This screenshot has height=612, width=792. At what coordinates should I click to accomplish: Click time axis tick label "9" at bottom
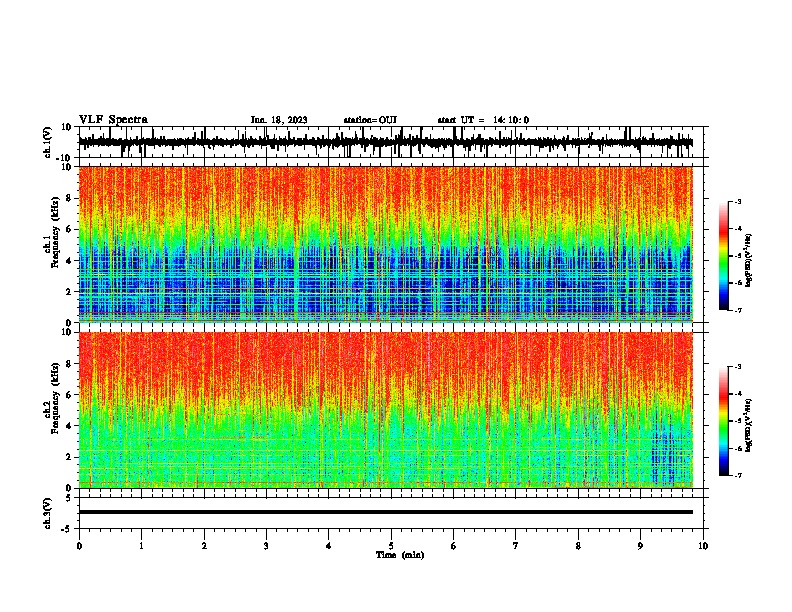pyautogui.click(x=640, y=546)
